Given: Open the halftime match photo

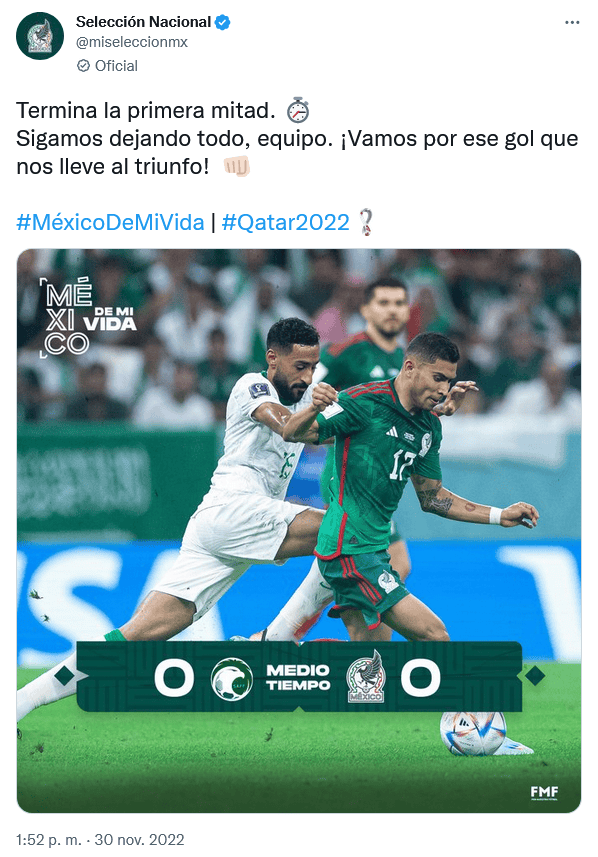Looking at the screenshot, I should 298,531.
